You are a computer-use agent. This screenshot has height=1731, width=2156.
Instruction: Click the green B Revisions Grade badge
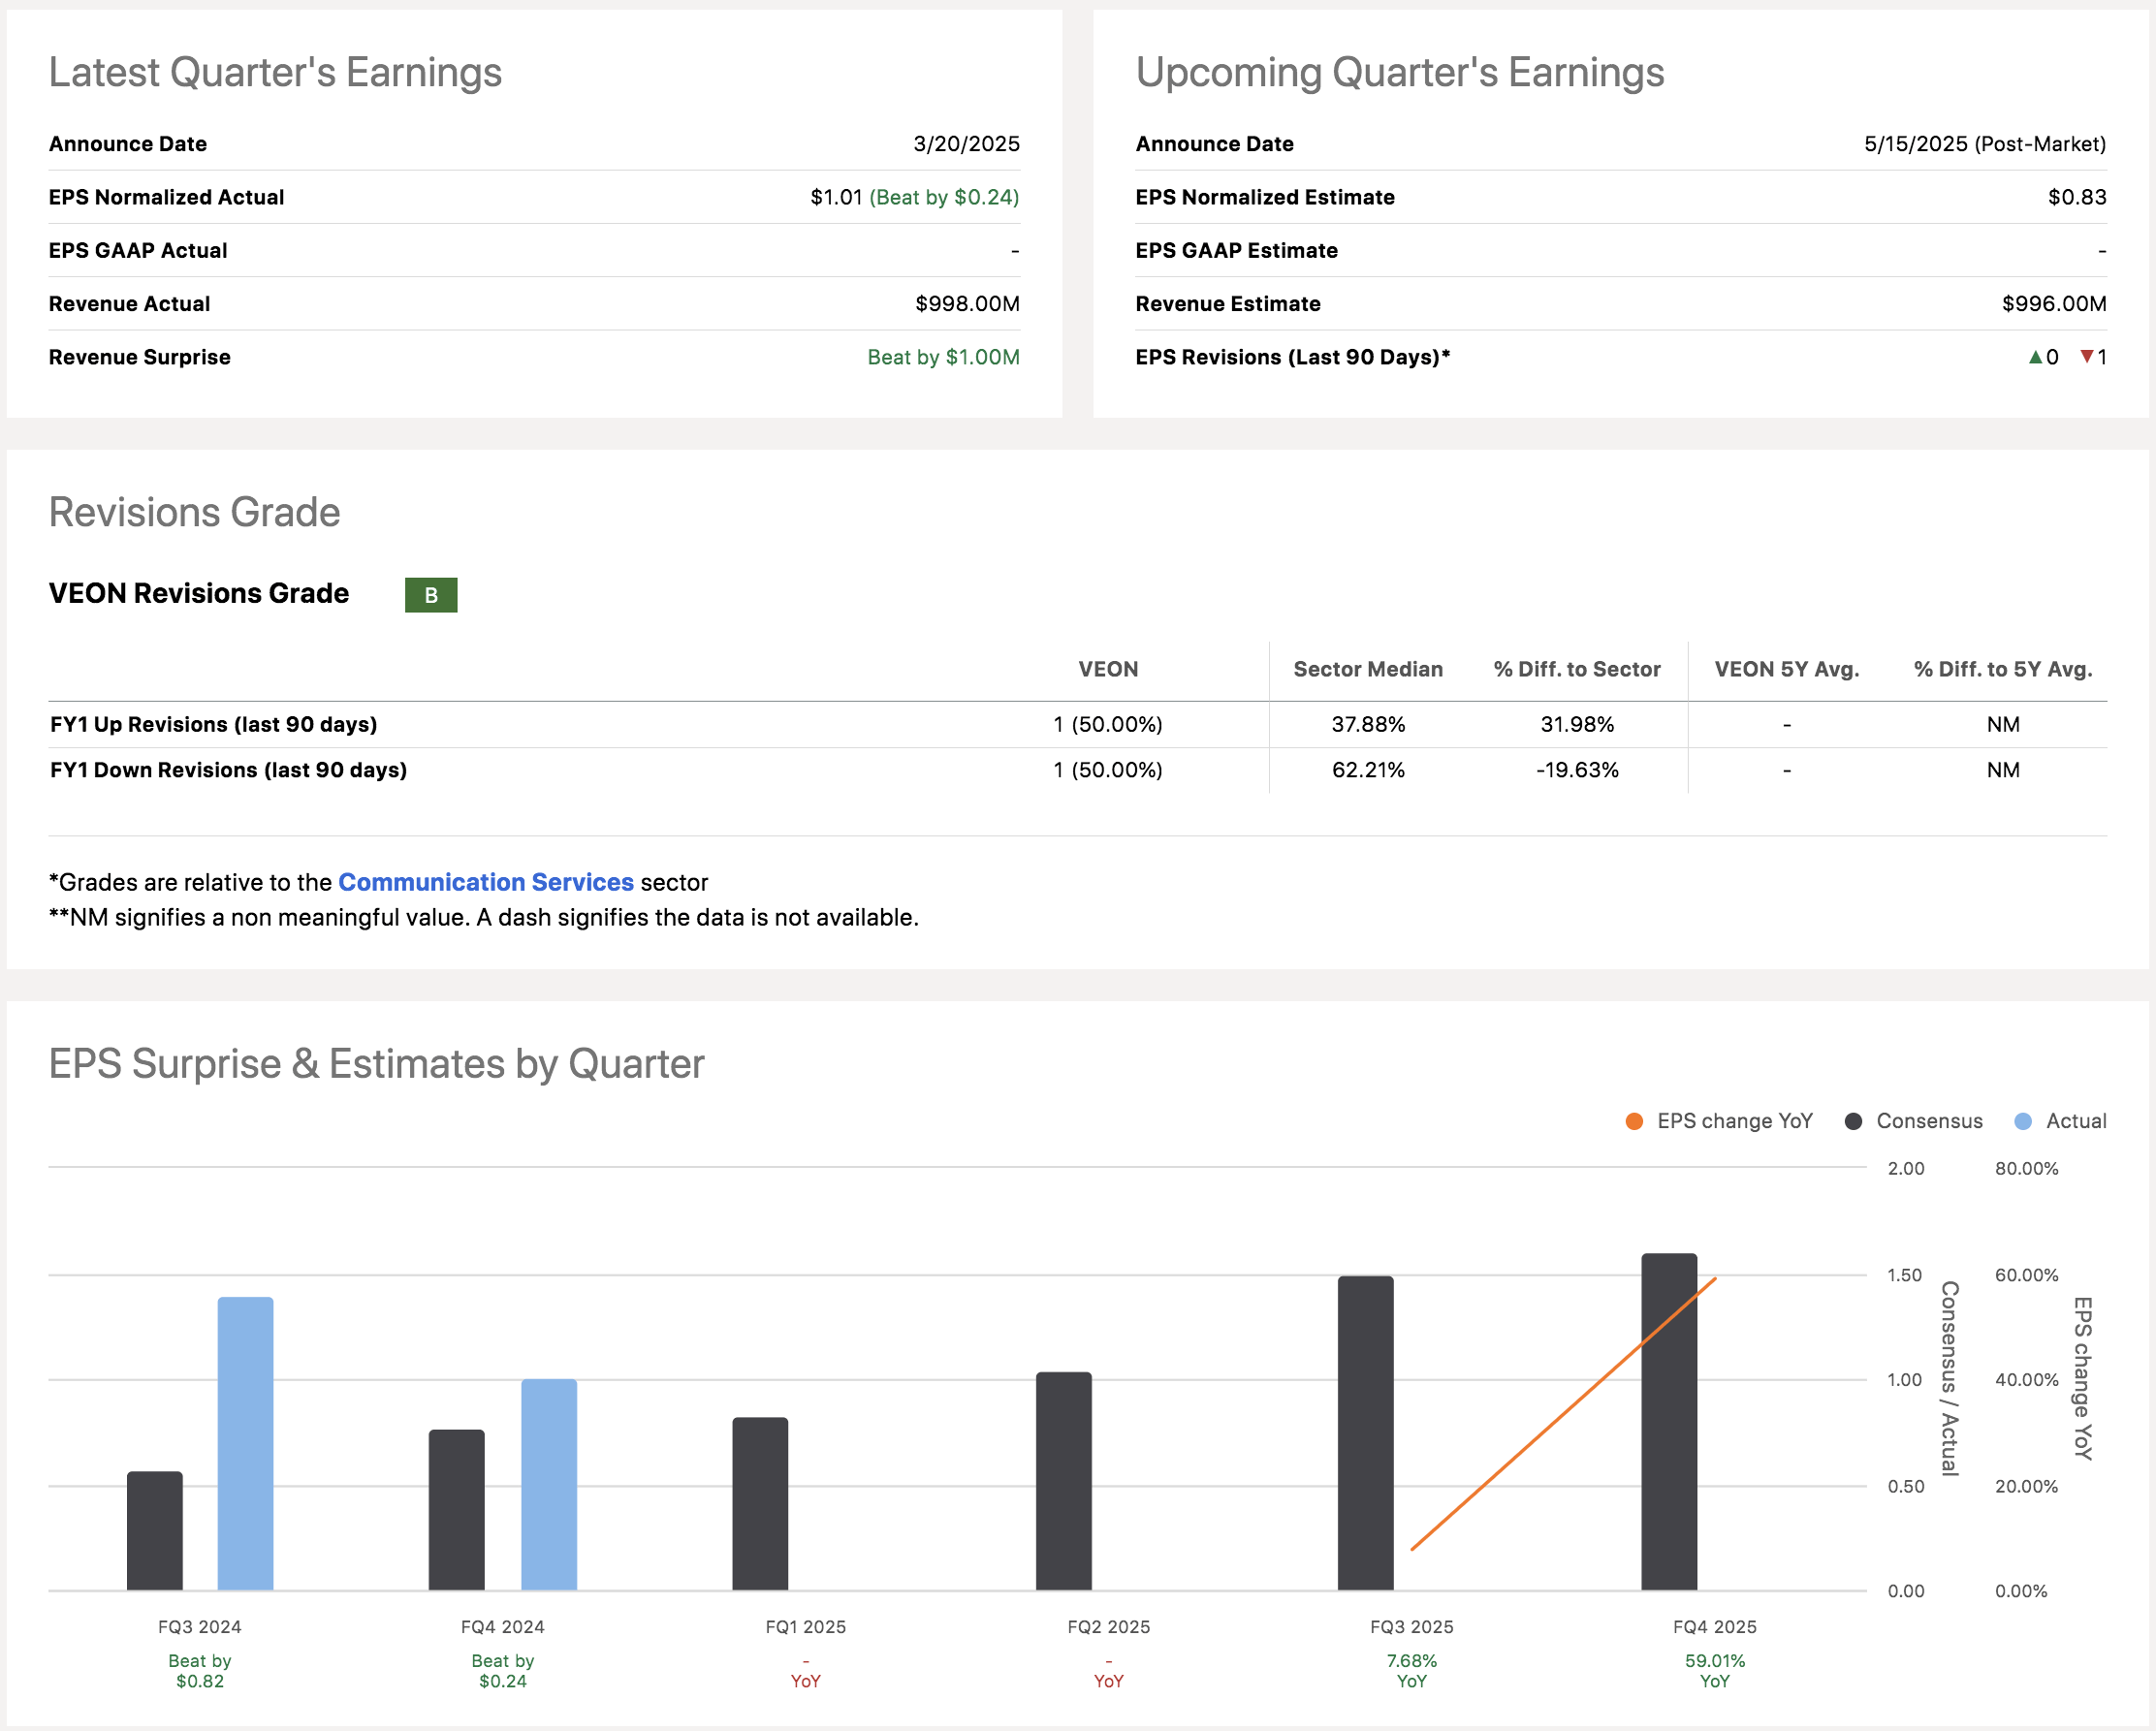tap(430, 595)
